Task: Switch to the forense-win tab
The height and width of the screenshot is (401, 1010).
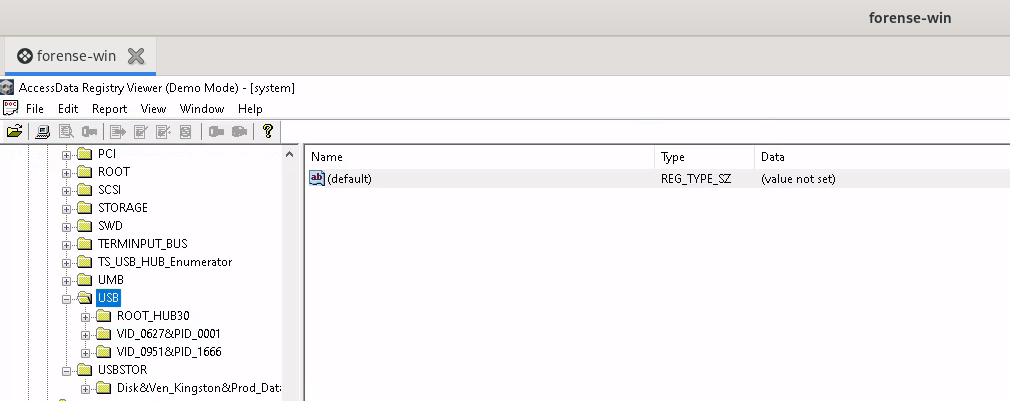Action: click(x=76, y=56)
